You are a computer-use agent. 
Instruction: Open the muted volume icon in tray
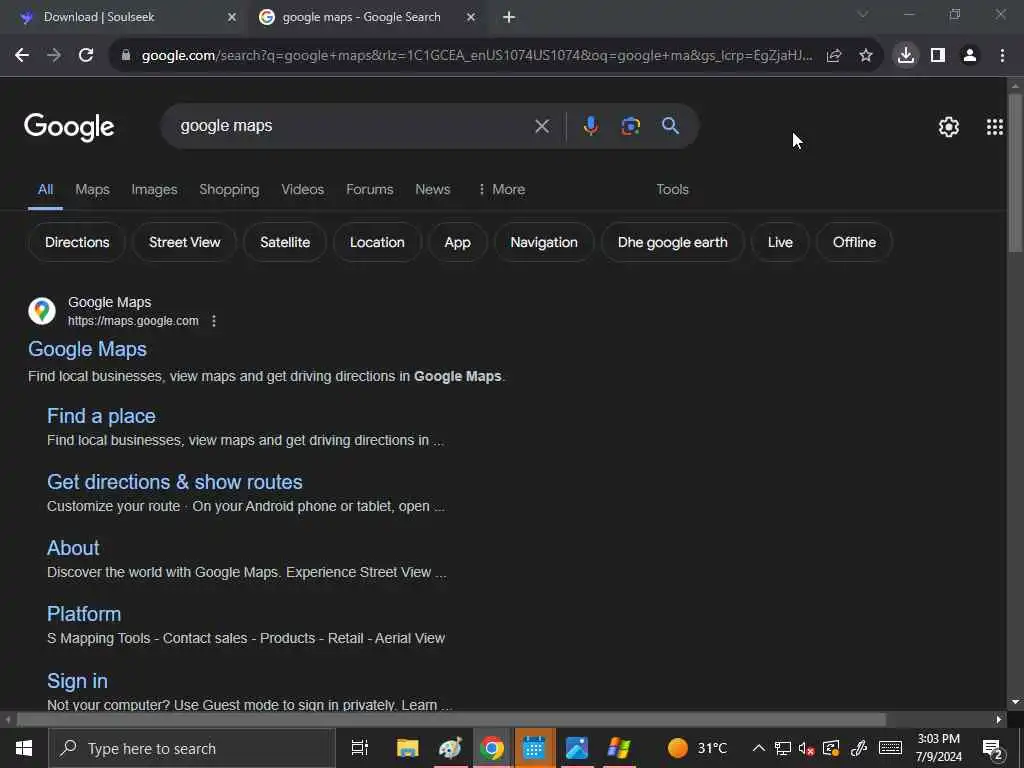(x=807, y=748)
